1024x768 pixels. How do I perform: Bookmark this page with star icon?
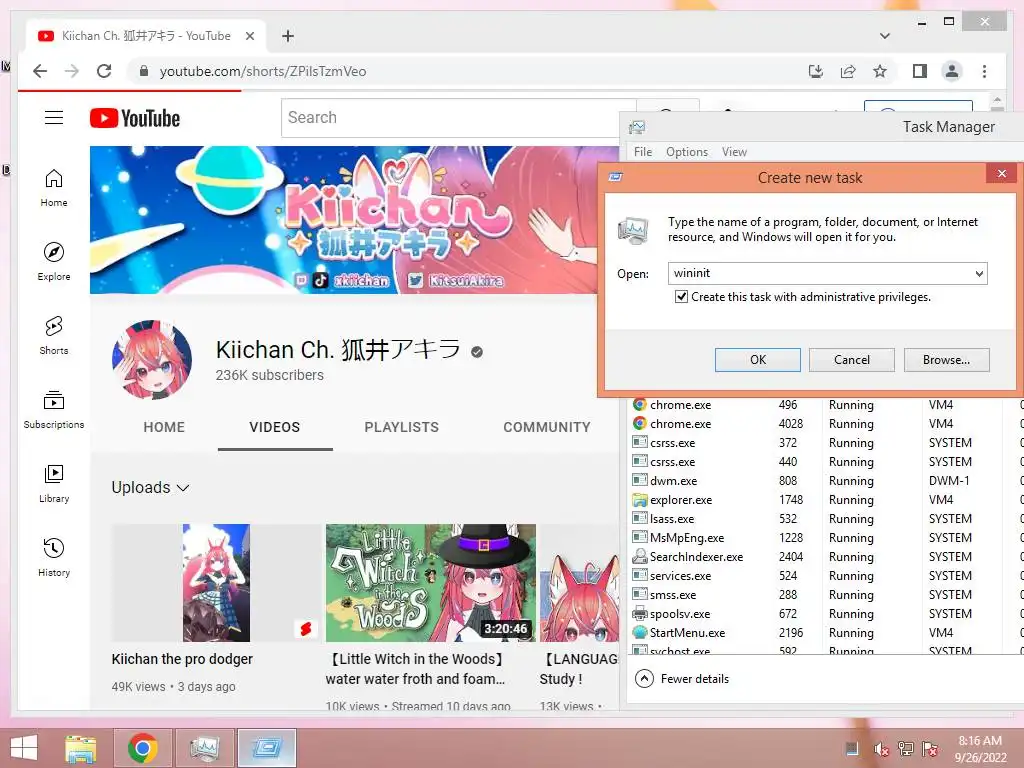(880, 71)
